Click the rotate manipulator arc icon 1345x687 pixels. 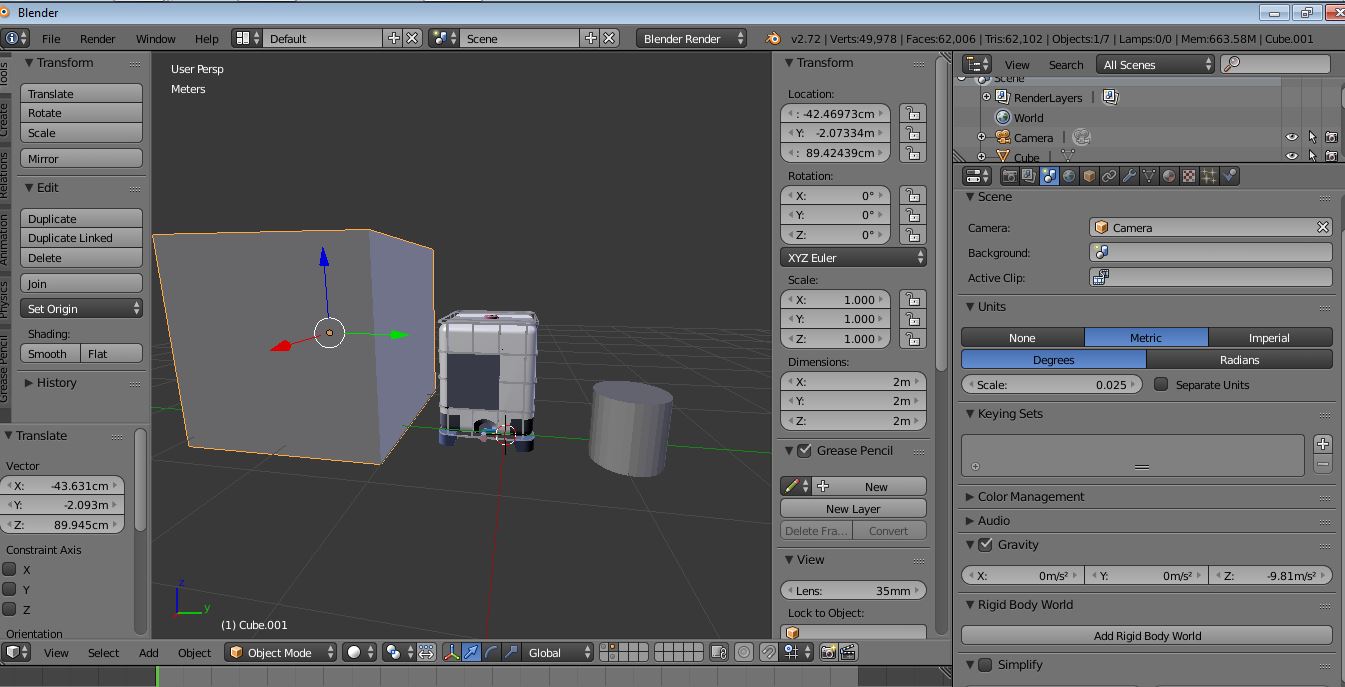(491, 652)
